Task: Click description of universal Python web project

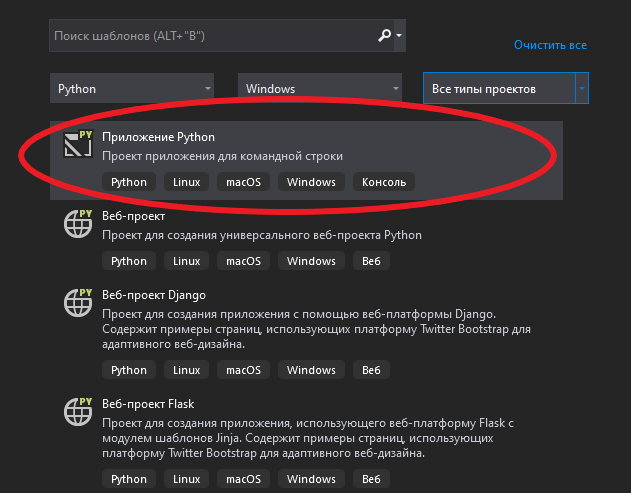Action: pyautogui.click(x=262, y=235)
